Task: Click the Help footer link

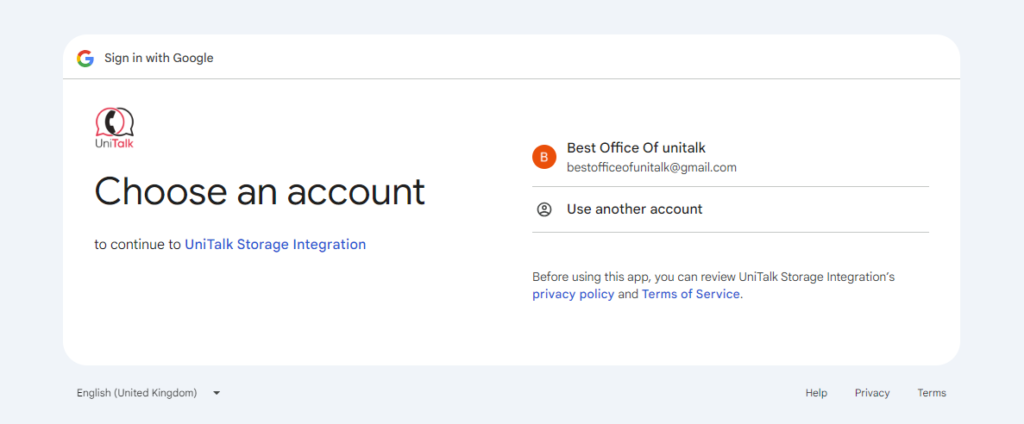Action: (x=816, y=393)
